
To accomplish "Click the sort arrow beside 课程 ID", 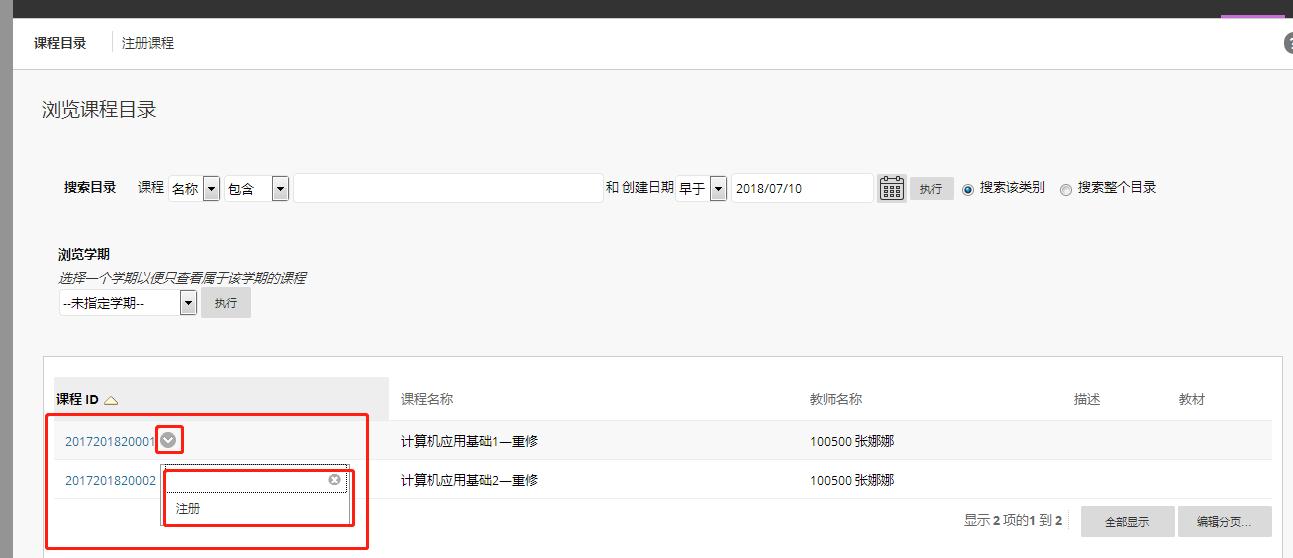I will coord(111,400).
